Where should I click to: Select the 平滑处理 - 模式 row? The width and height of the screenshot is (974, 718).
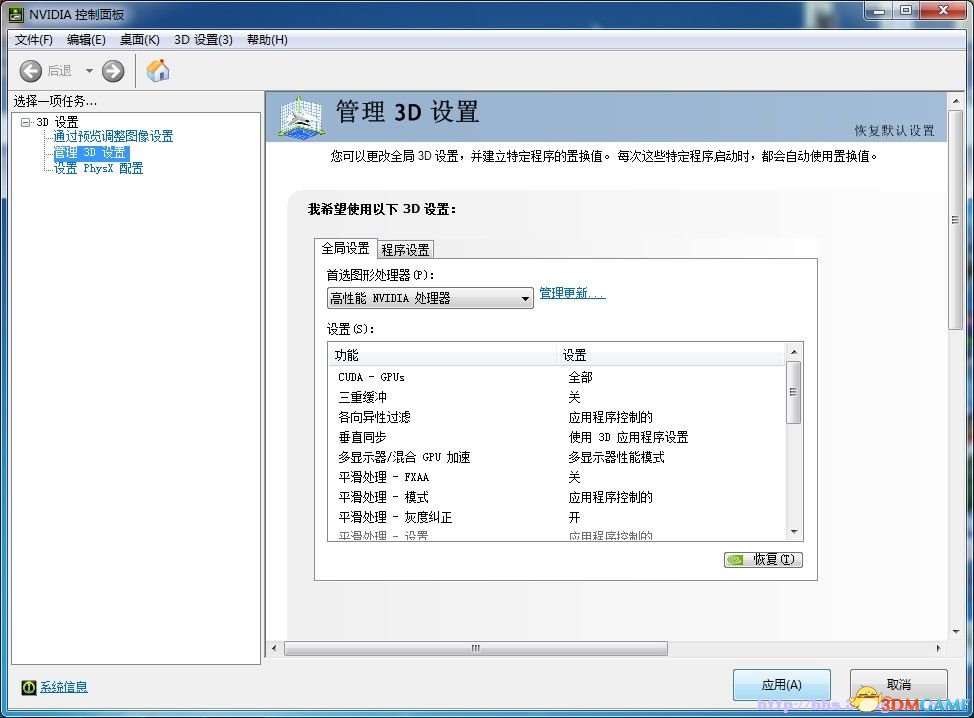tap(559, 497)
